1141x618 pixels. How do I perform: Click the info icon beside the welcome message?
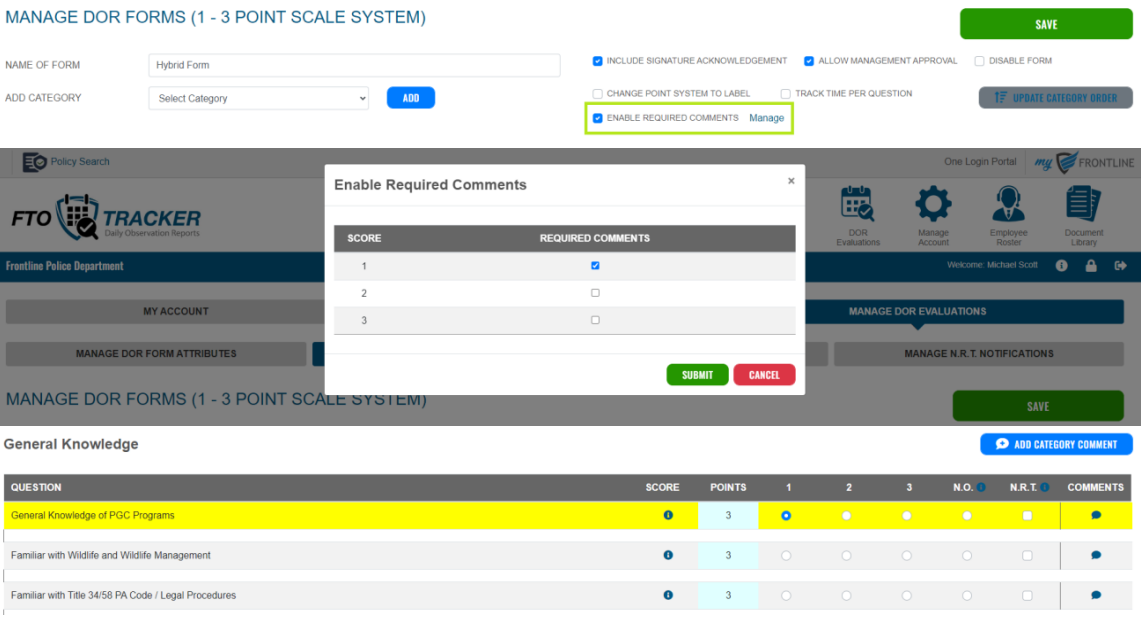pyautogui.click(x=1062, y=265)
